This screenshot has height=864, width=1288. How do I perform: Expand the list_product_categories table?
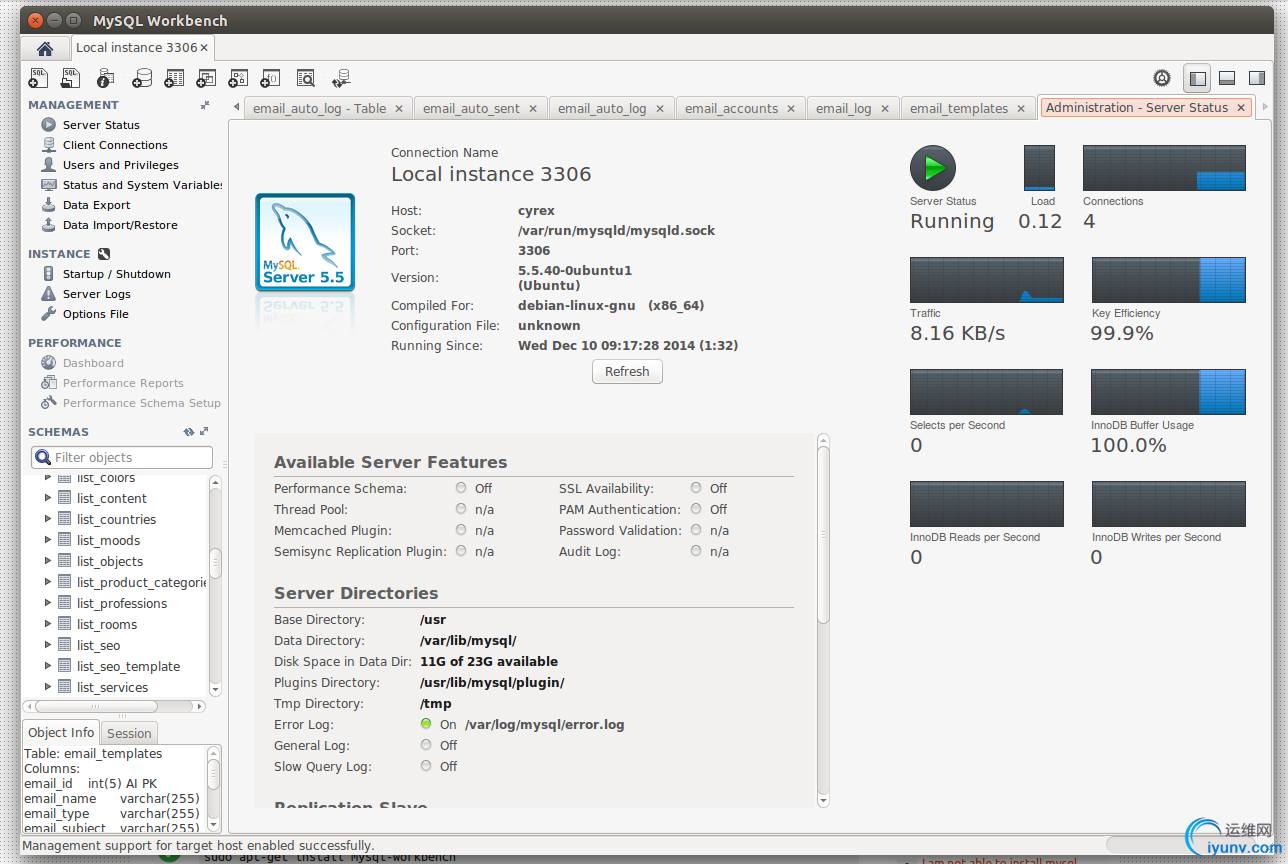pyautogui.click(x=47, y=582)
